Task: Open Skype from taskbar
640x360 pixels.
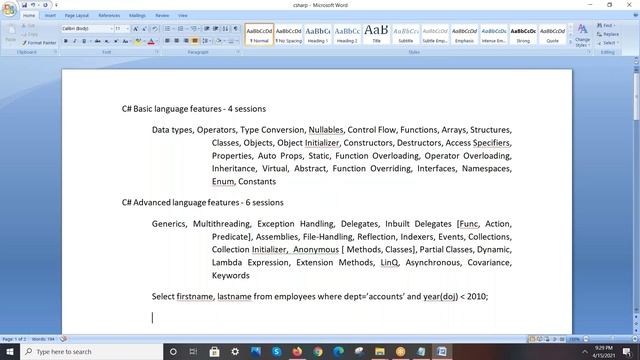Action: 276,351
